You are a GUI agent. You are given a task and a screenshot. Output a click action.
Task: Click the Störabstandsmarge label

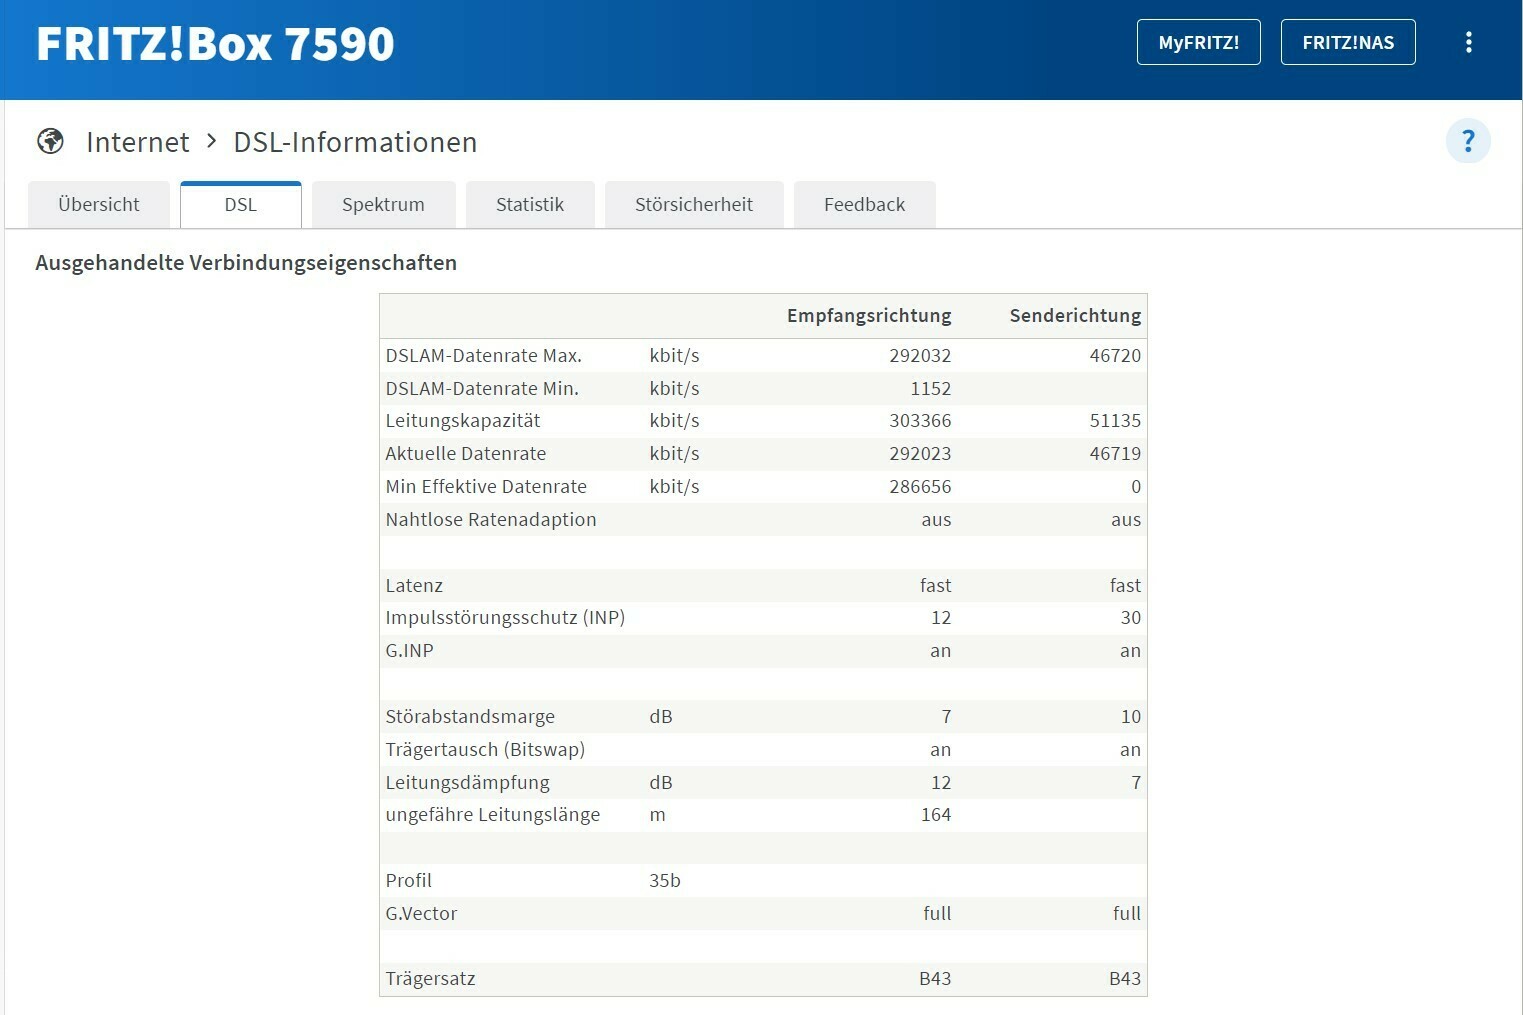click(470, 717)
